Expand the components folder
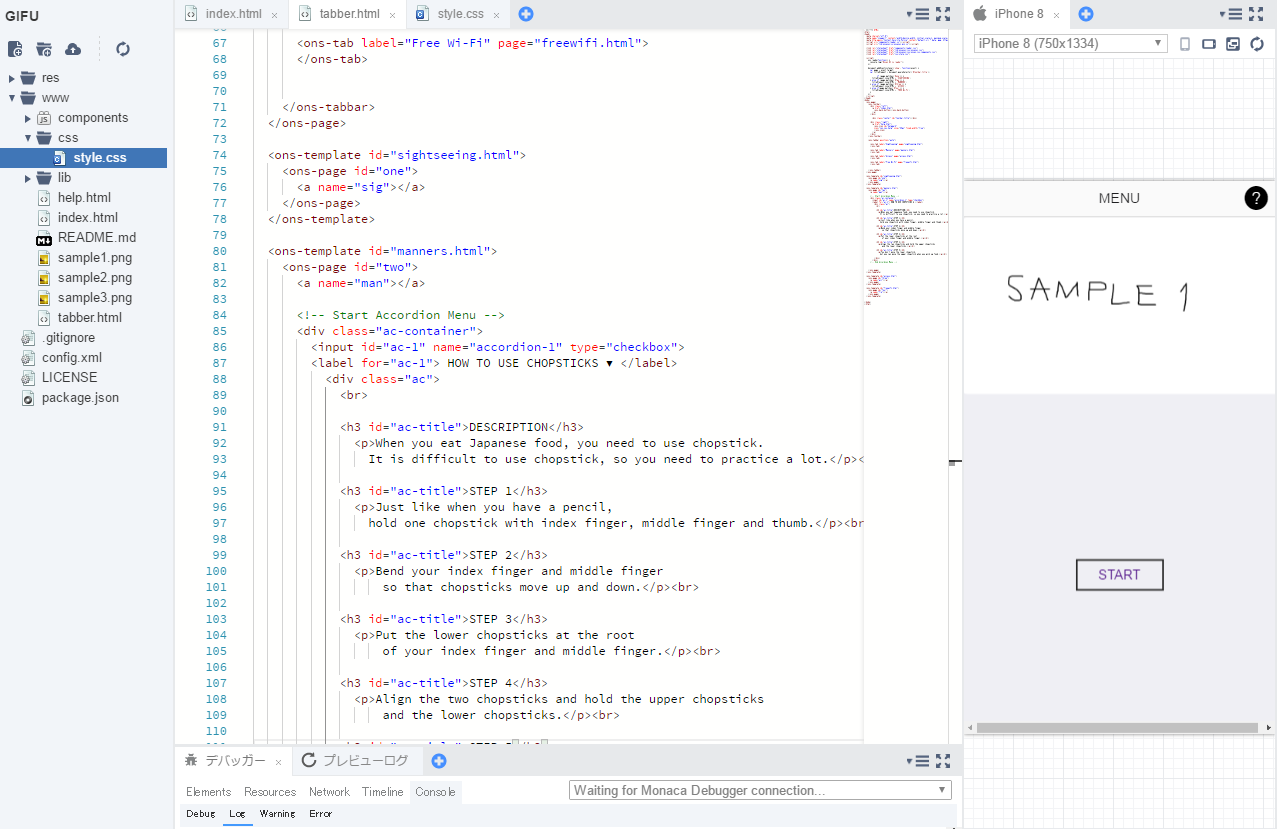Viewport: 1277px width, 829px height. coord(29,118)
